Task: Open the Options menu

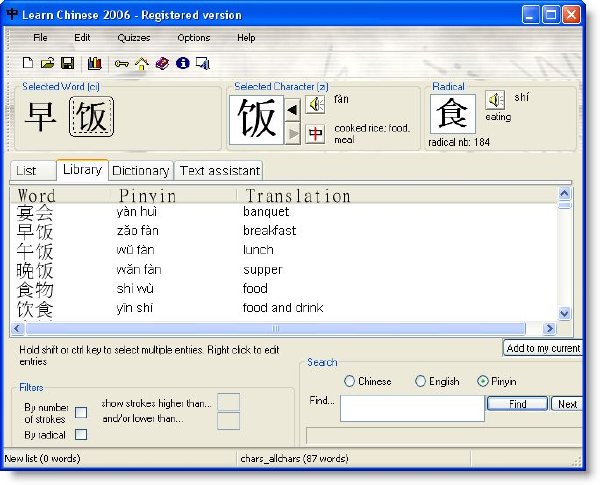Action: pos(194,38)
